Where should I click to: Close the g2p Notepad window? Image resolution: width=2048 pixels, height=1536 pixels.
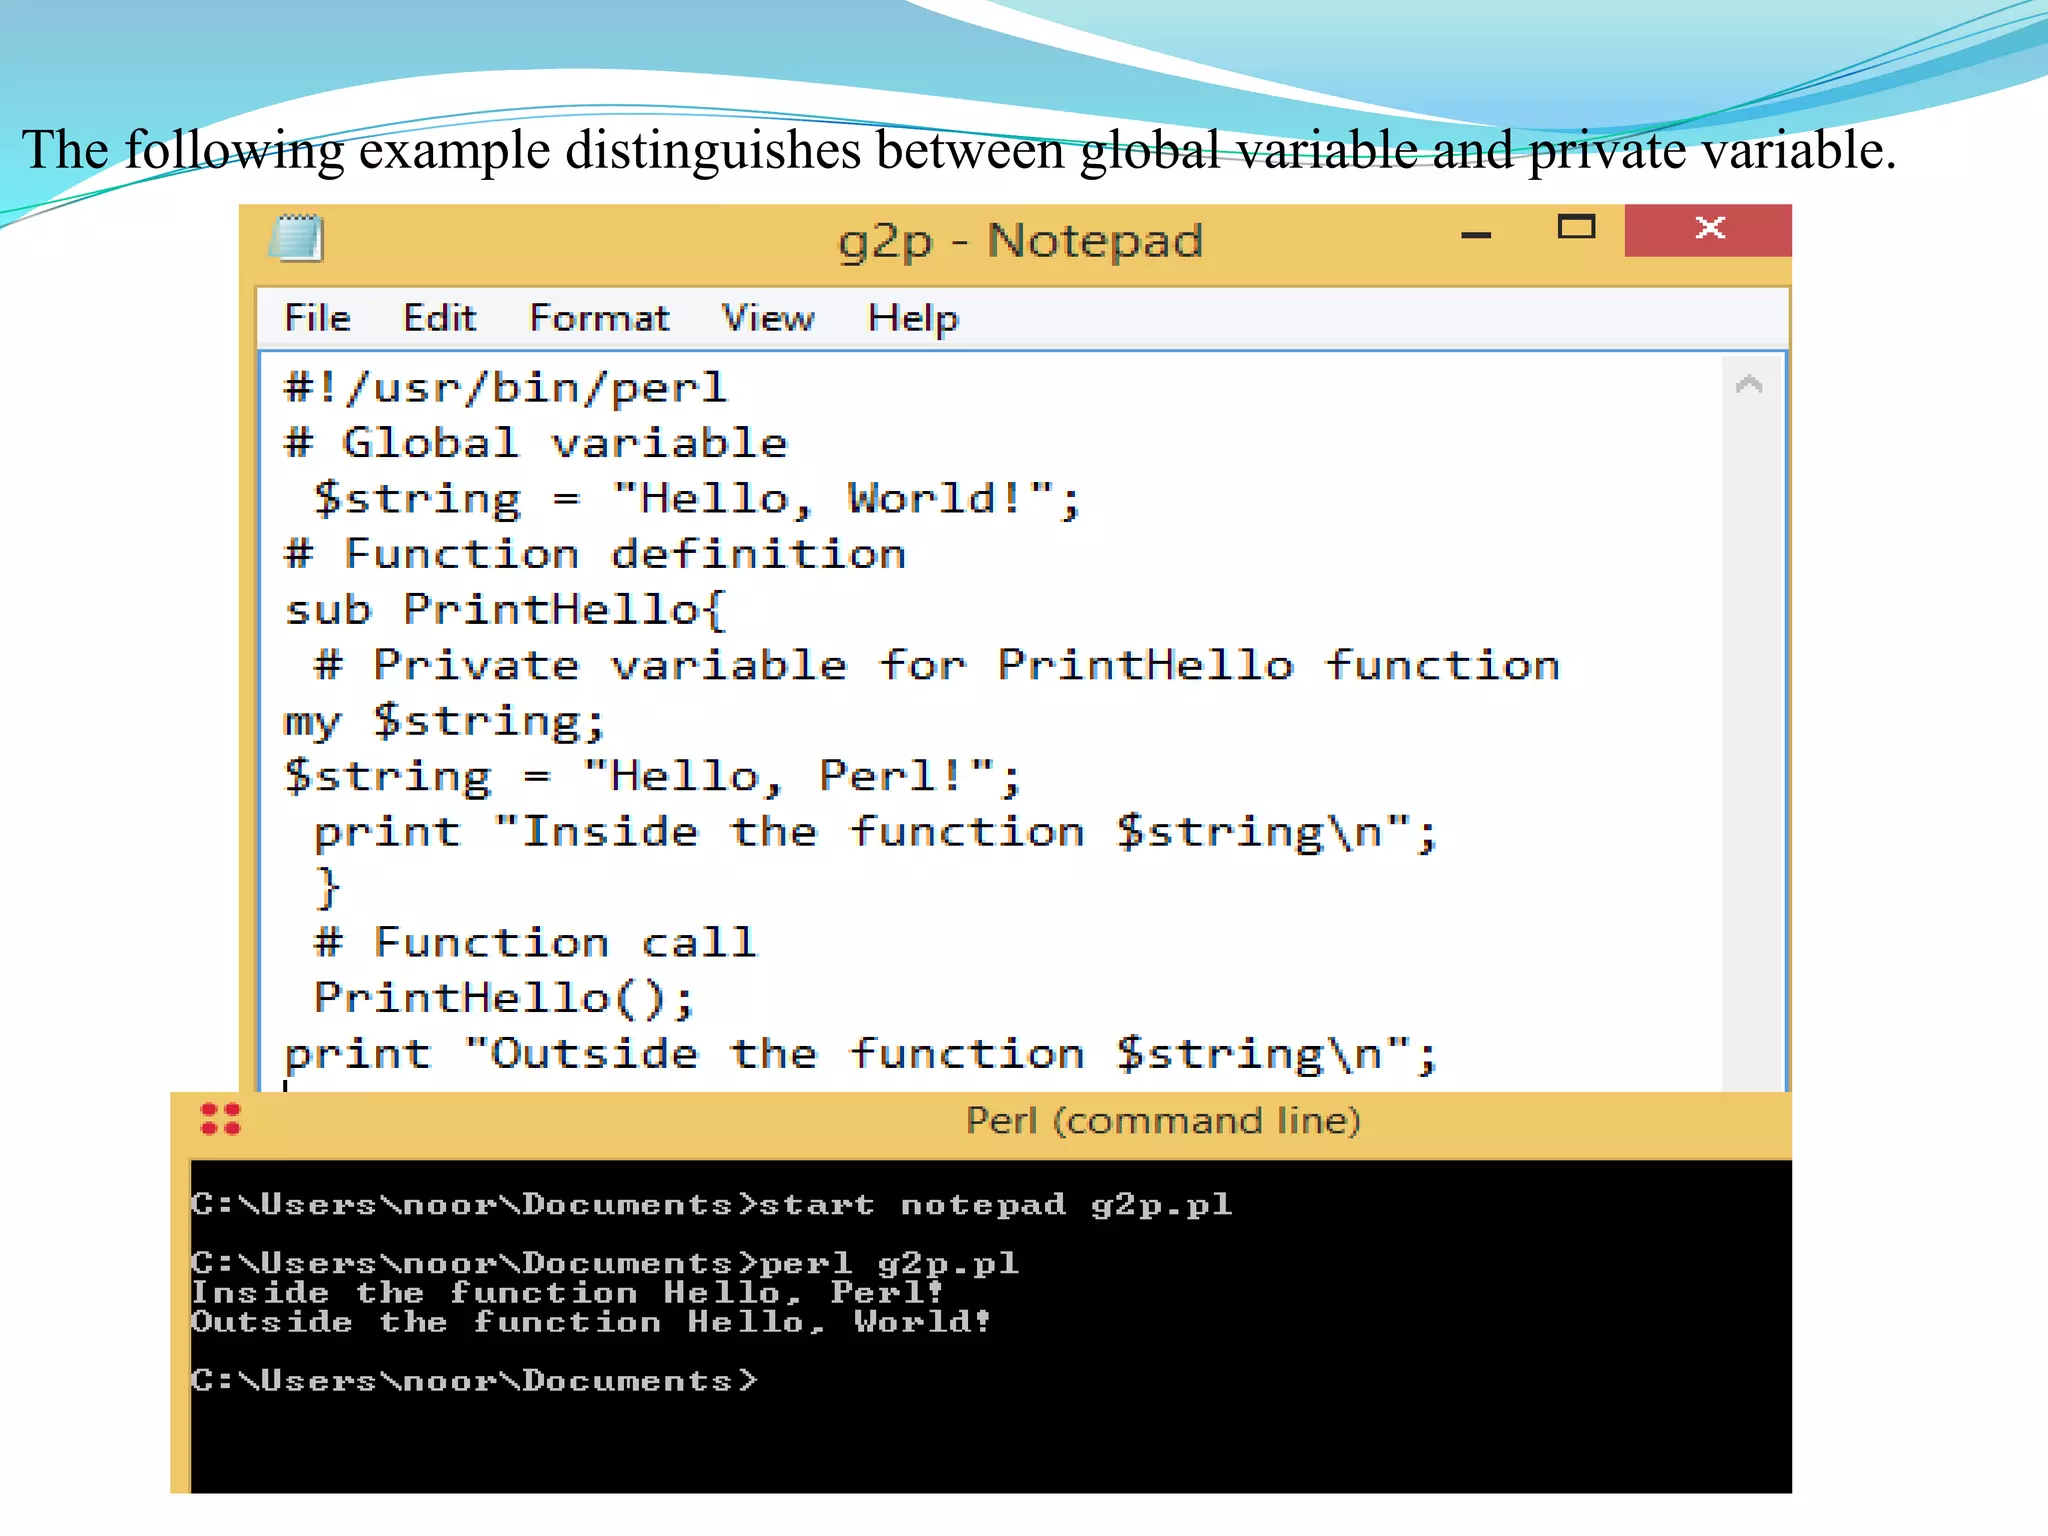[x=1708, y=229]
